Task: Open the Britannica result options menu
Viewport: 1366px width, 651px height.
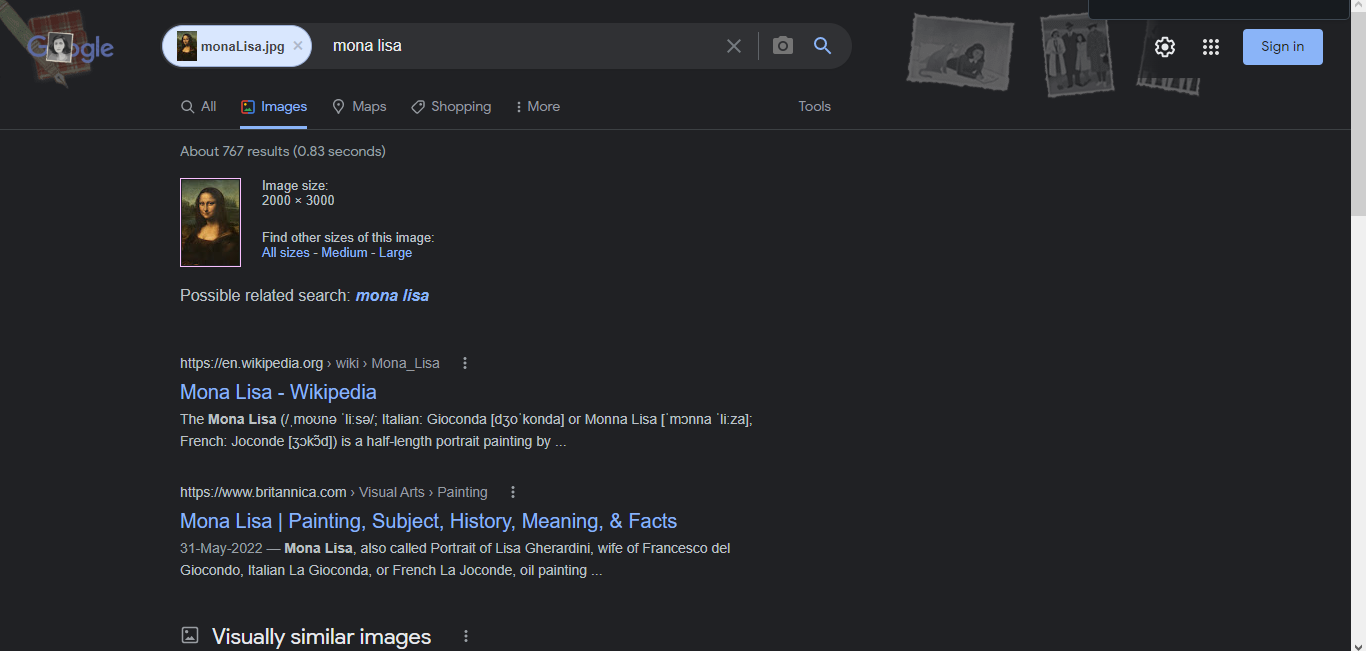Action: [x=513, y=492]
